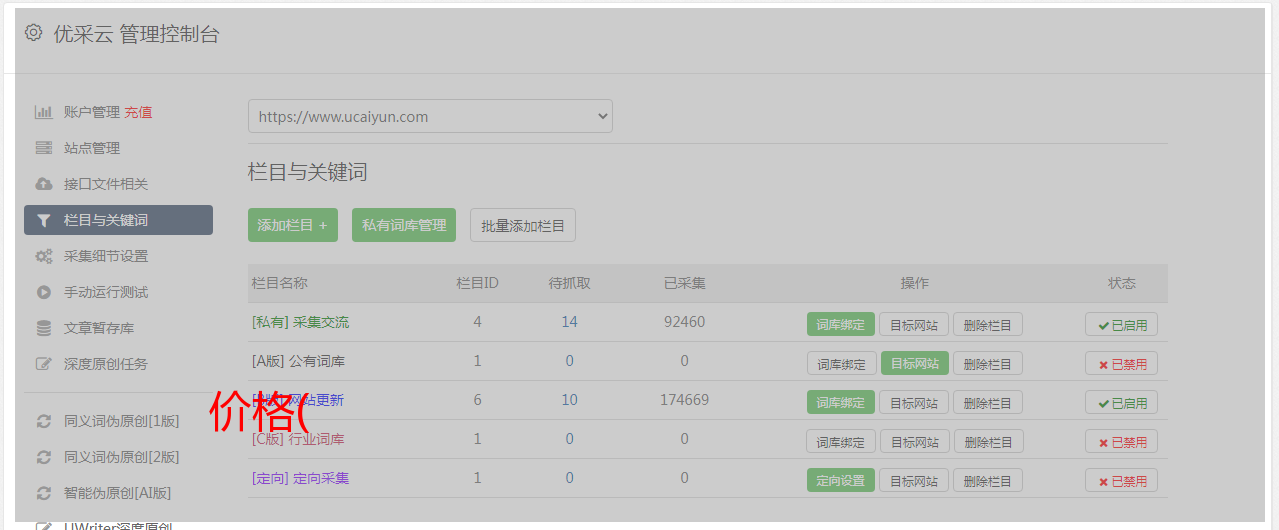
Task: Click the gear icon beside 优采云 管理控制台
Action: tap(33, 33)
